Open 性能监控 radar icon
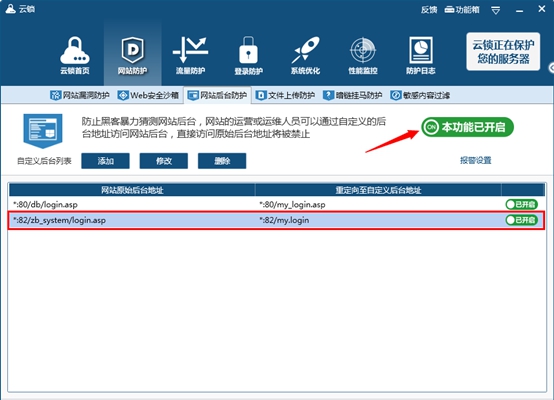This screenshot has height=400, width=554. pos(363,55)
